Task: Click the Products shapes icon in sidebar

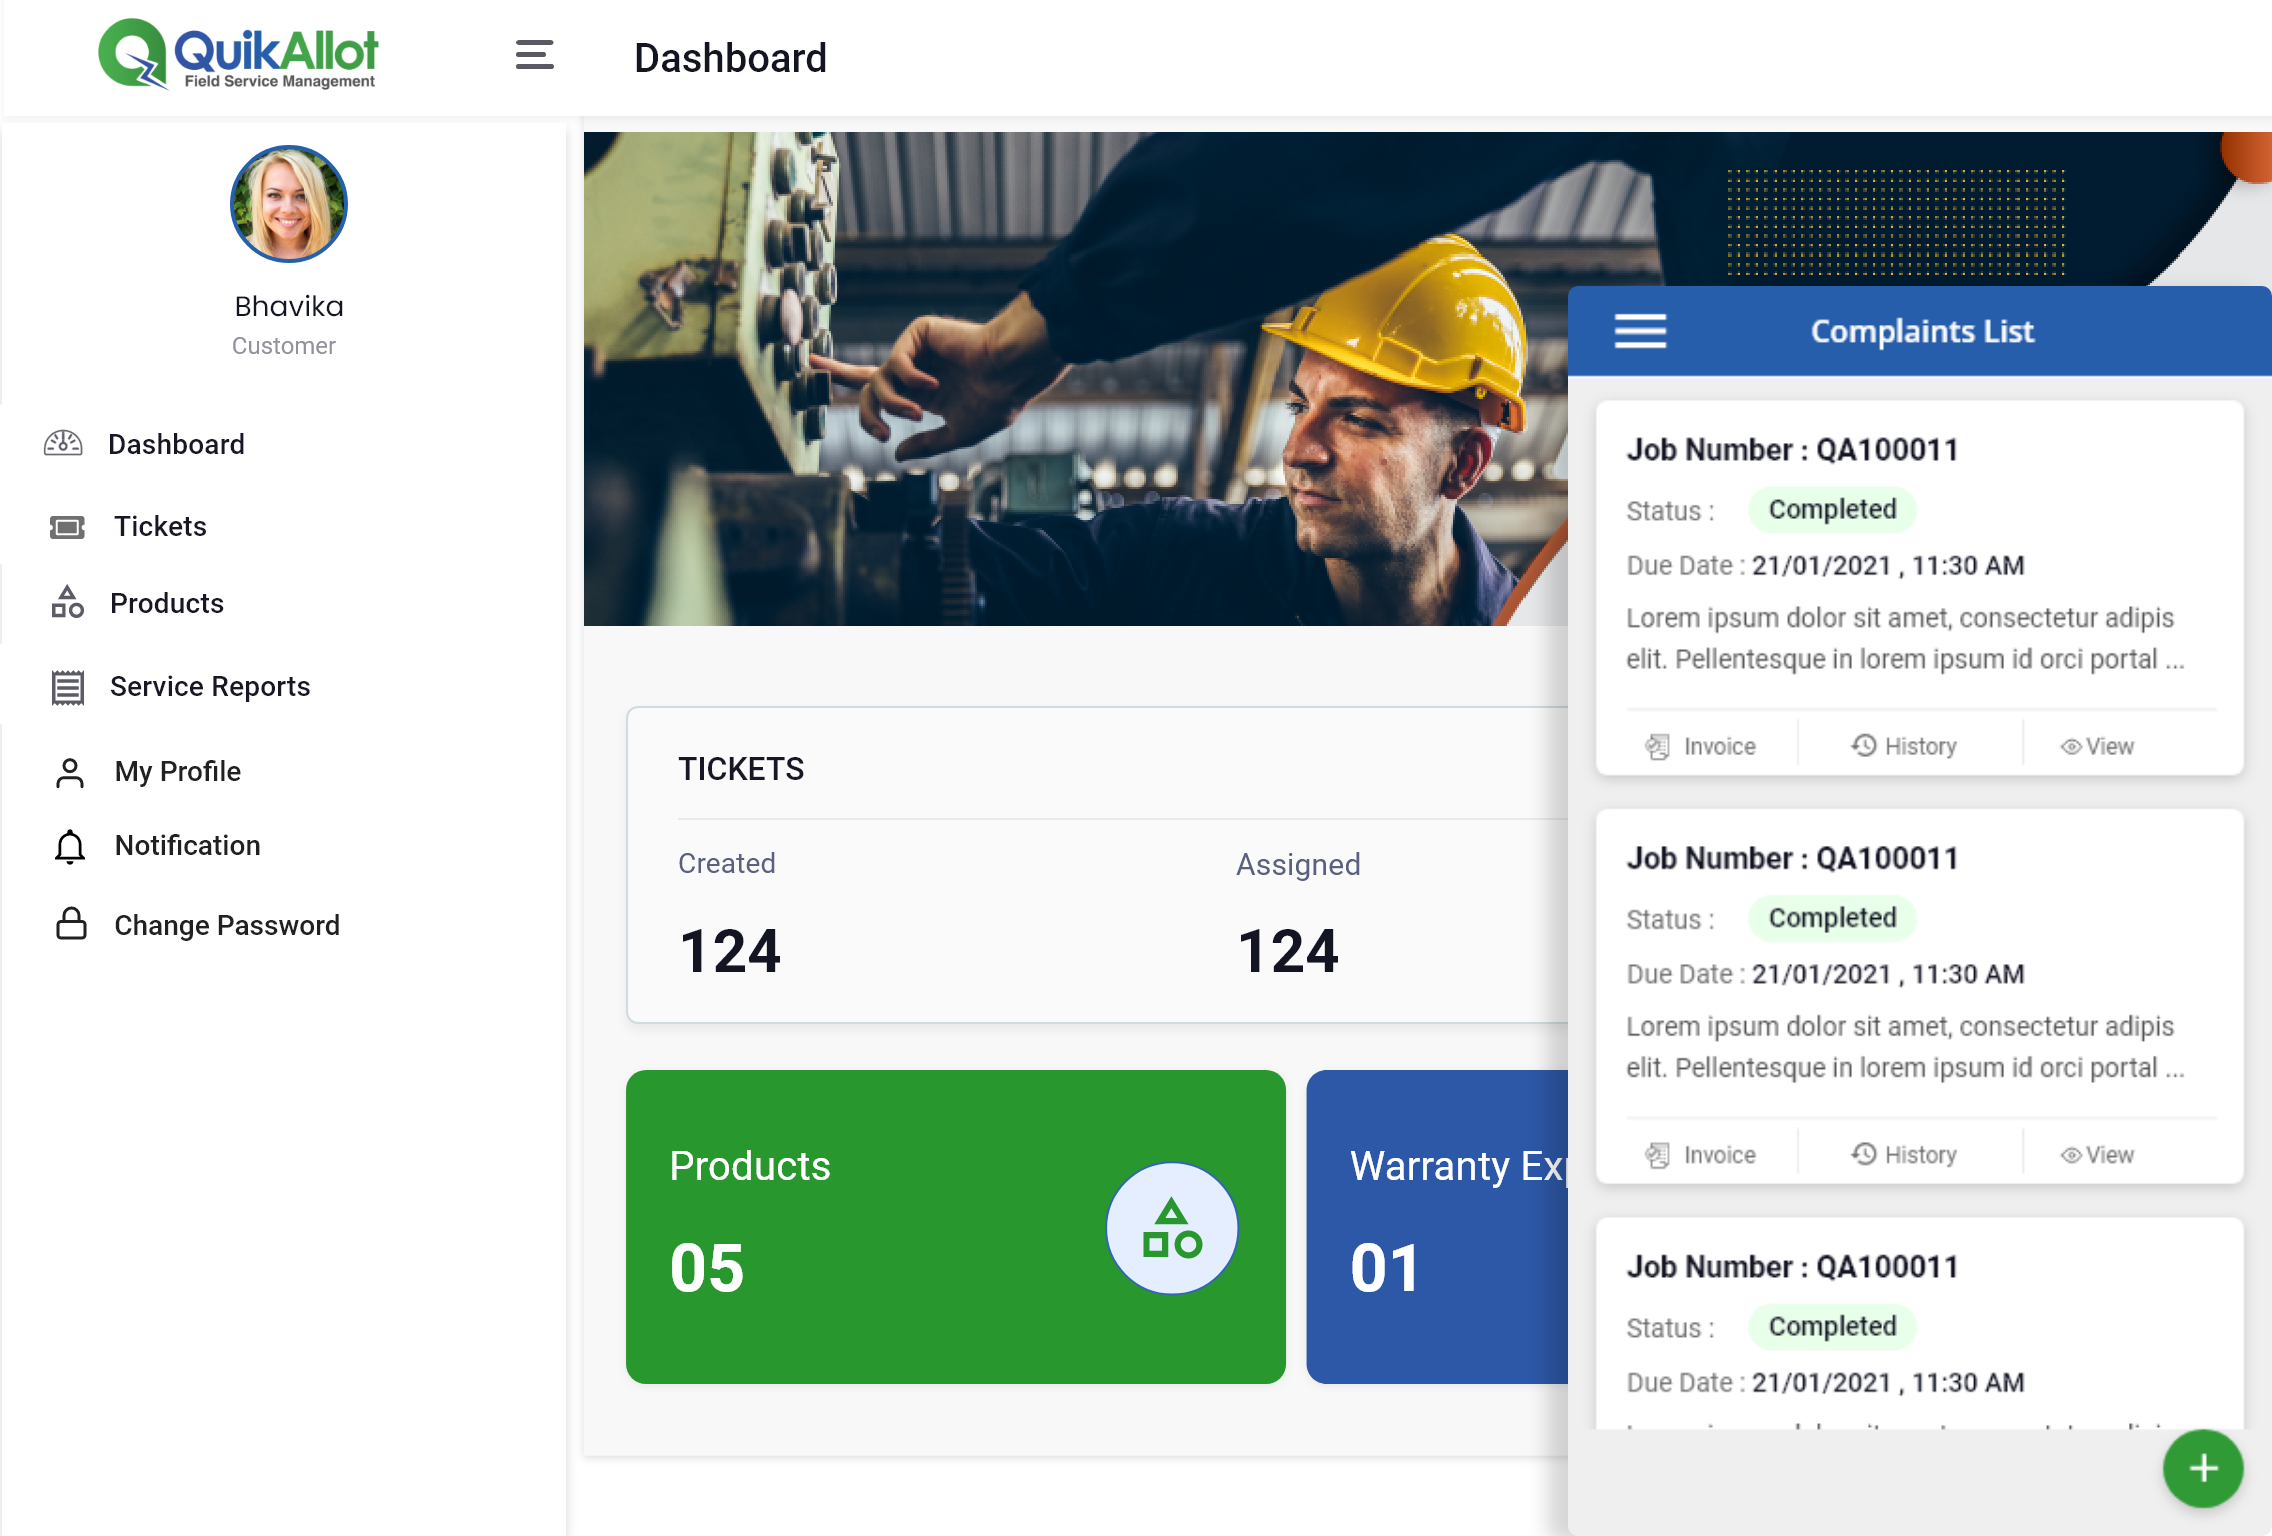Action: tap(67, 603)
